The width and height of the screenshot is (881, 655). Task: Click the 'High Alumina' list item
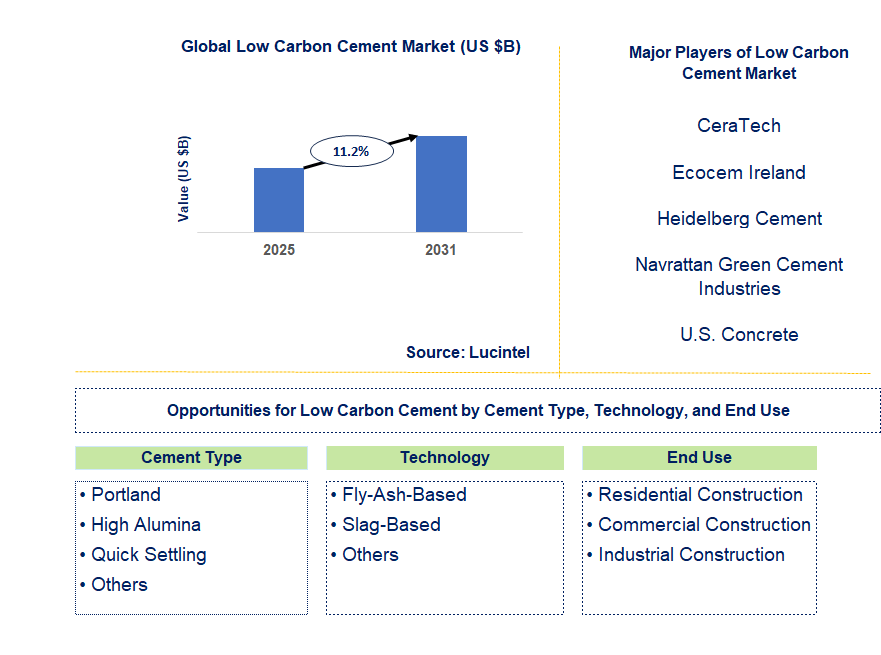pyautogui.click(x=146, y=525)
